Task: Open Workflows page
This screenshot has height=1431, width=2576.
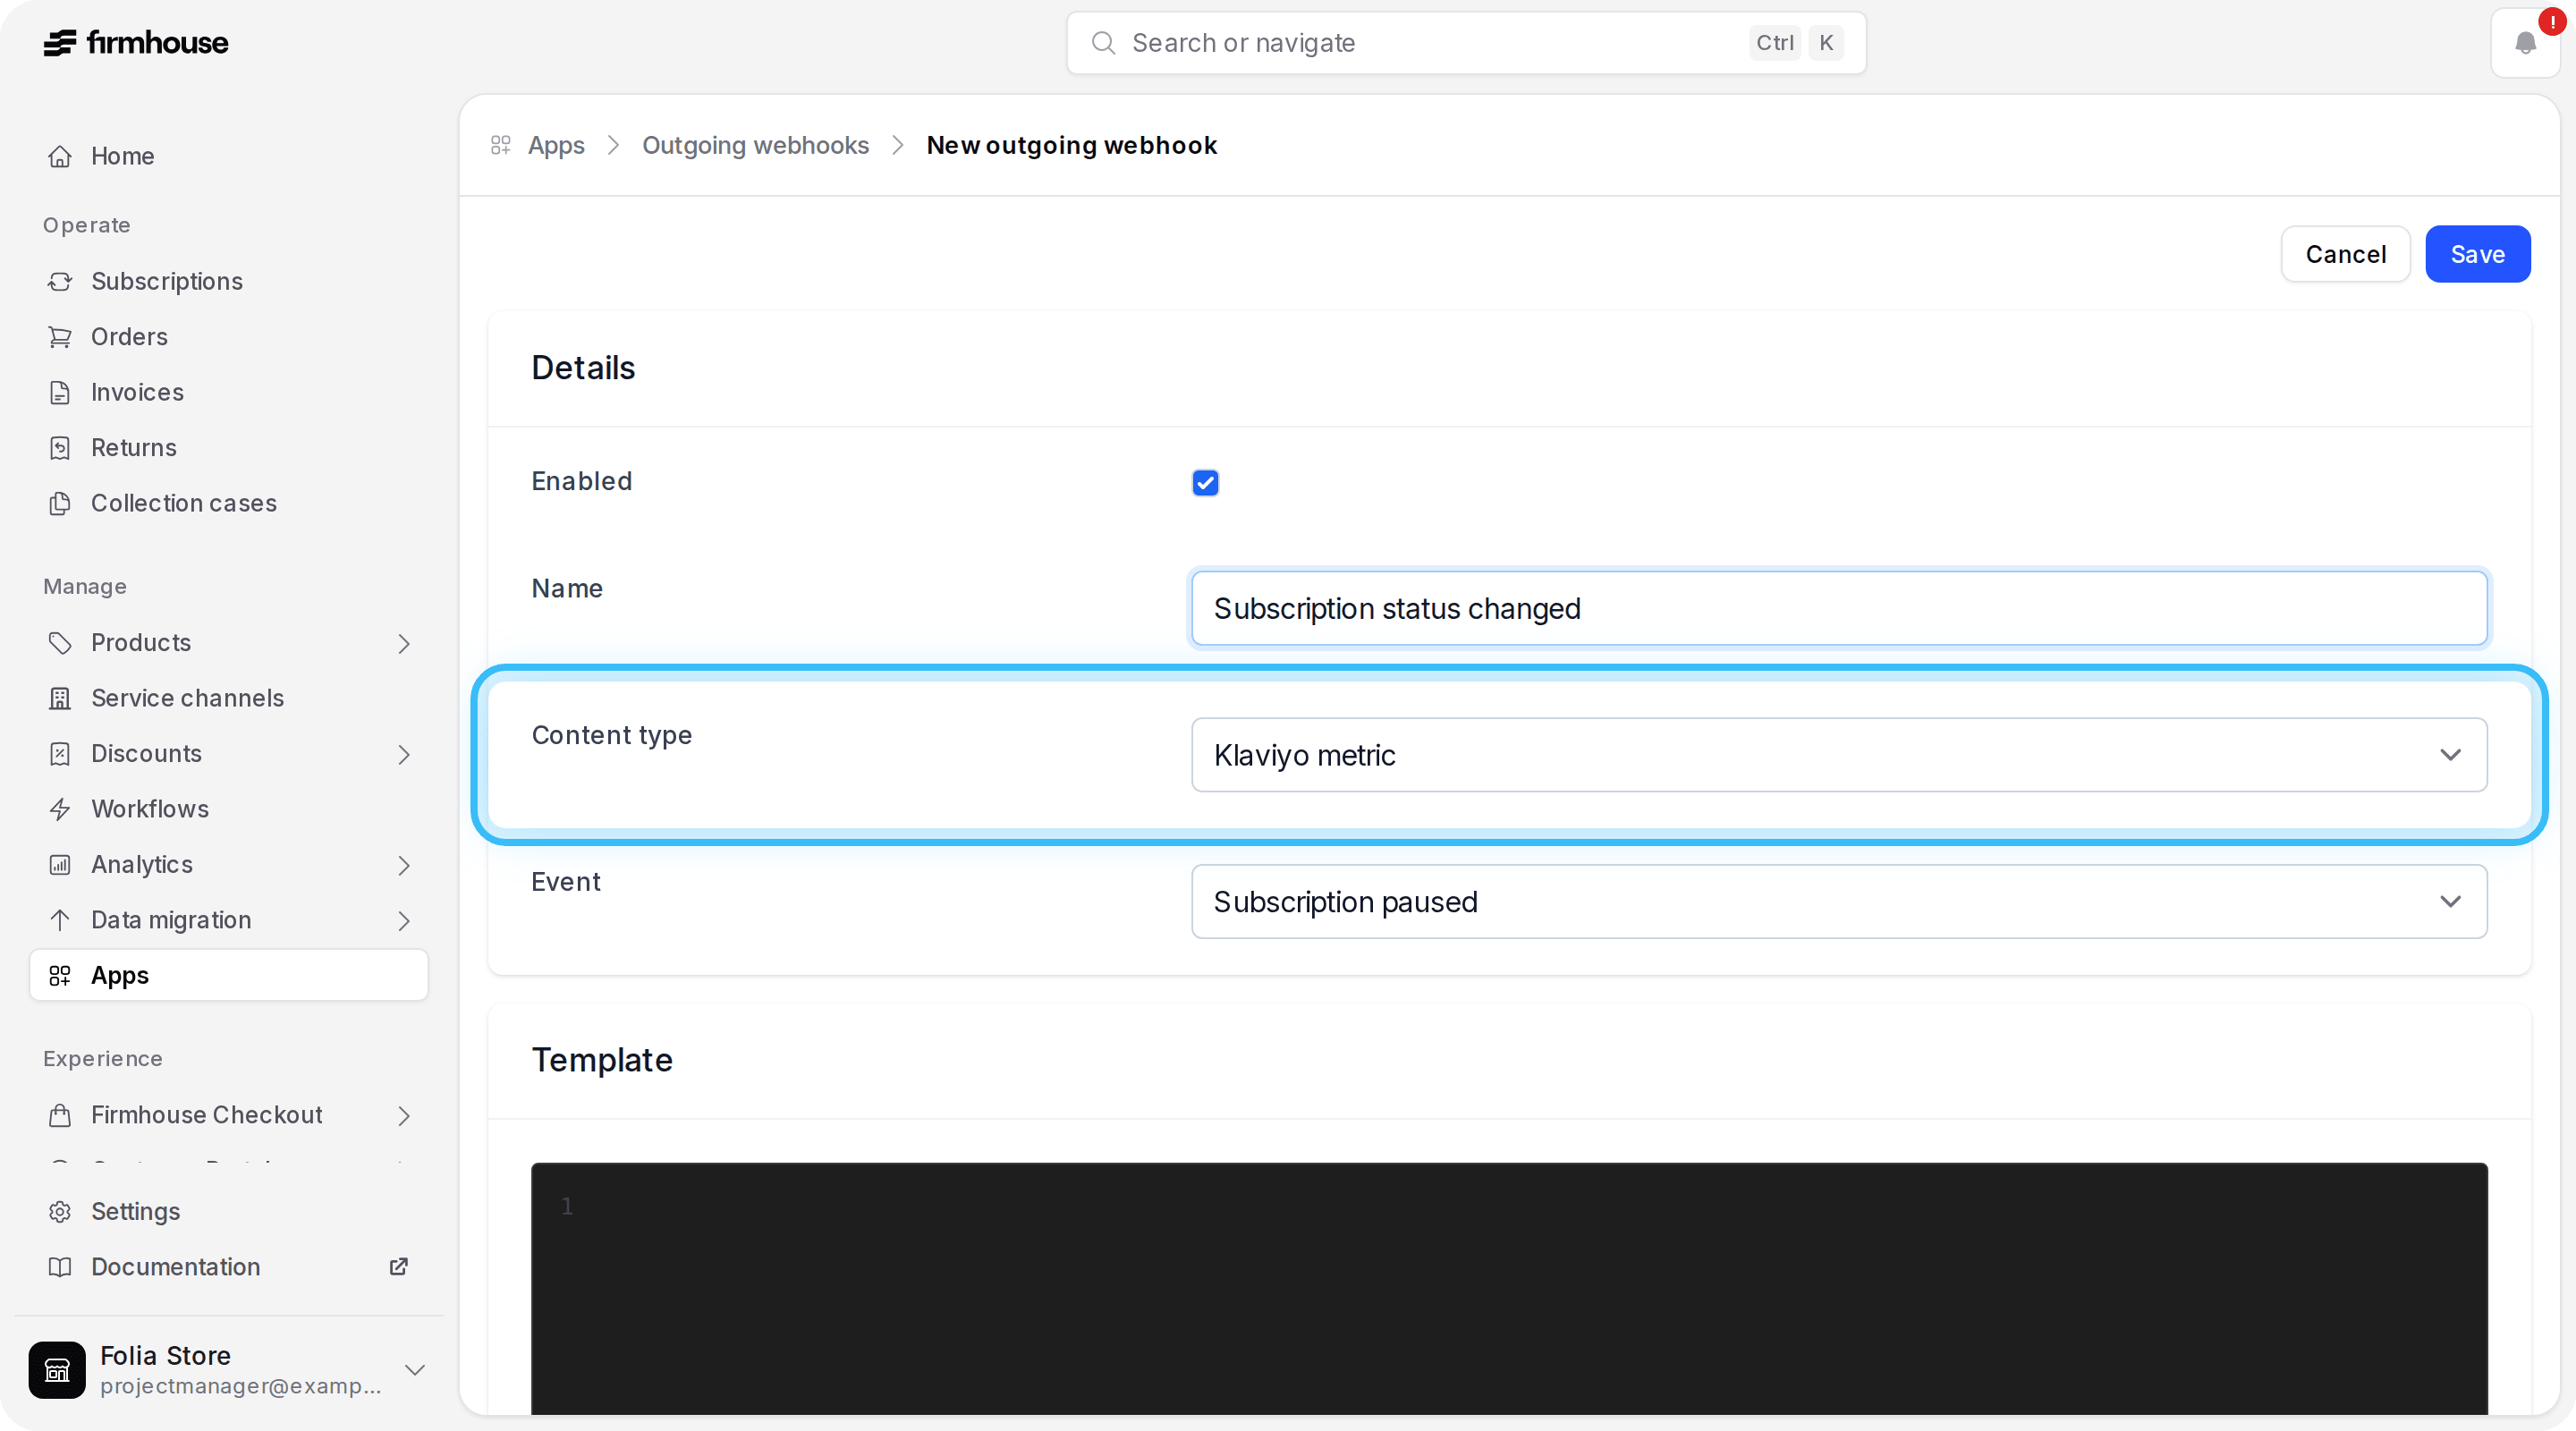Action: pyautogui.click(x=229, y=809)
